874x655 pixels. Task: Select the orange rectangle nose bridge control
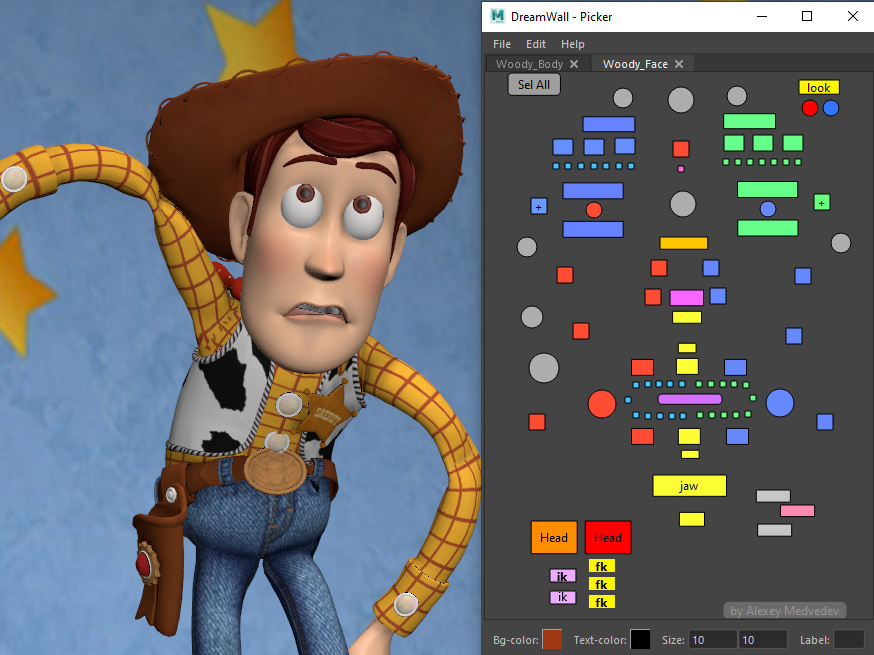coord(684,243)
